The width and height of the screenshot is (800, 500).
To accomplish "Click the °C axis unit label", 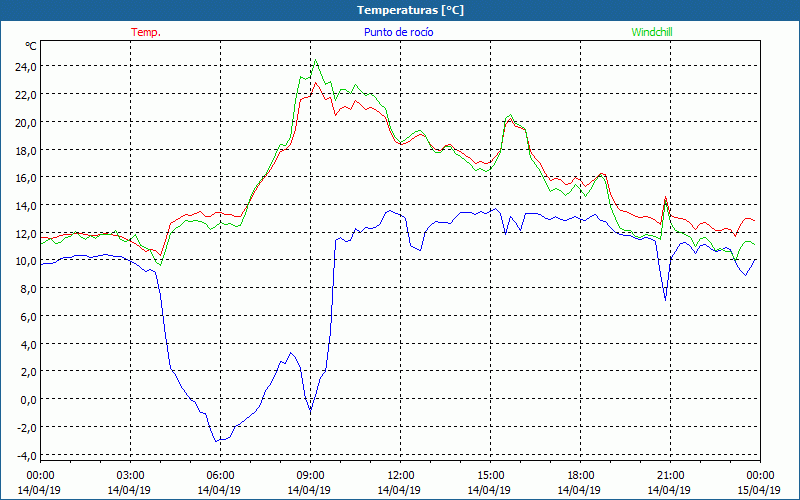I will tap(31, 46).
